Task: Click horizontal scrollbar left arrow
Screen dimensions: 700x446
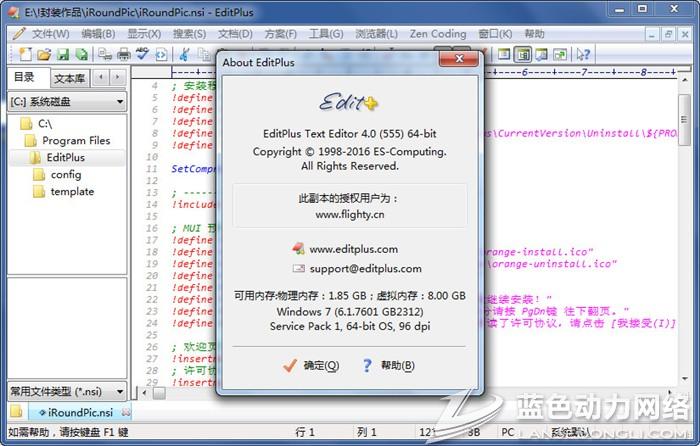Action: click(x=144, y=393)
